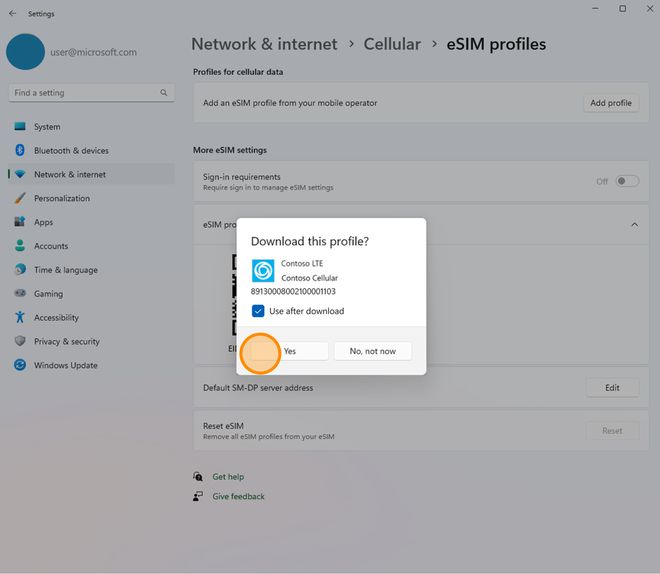This screenshot has height=574, width=660.
Task: Collapse the eSIM profile section chevron
Action: point(634,225)
